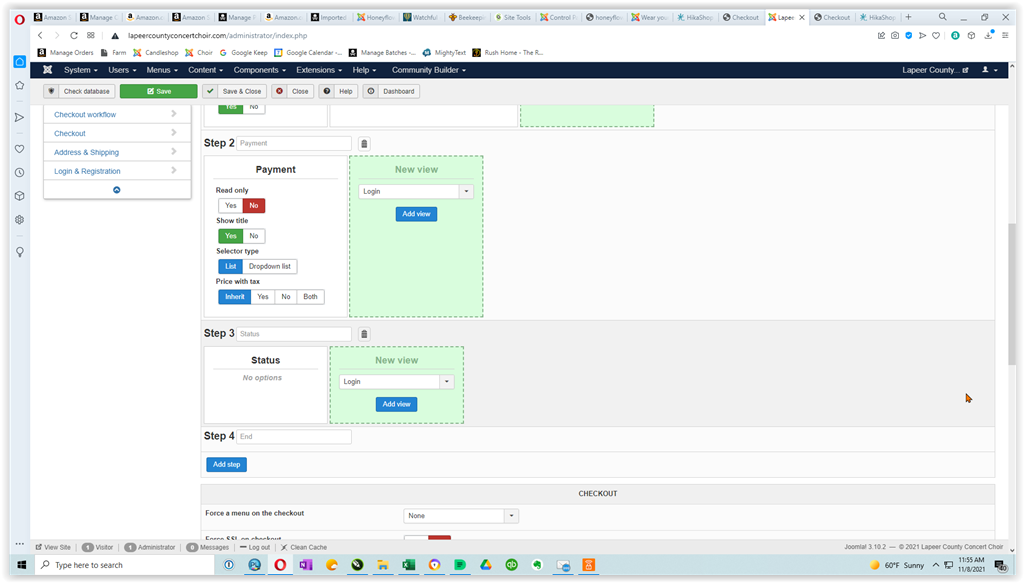This screenshot has width=1024, height=583.
Task: Open Opera browser from taskbar
Action: pos(280,565)
